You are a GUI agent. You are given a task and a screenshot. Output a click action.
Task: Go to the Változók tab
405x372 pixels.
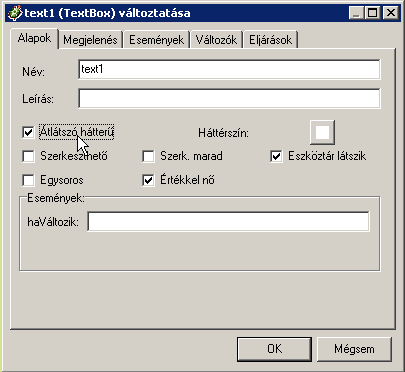click(216, 40)
